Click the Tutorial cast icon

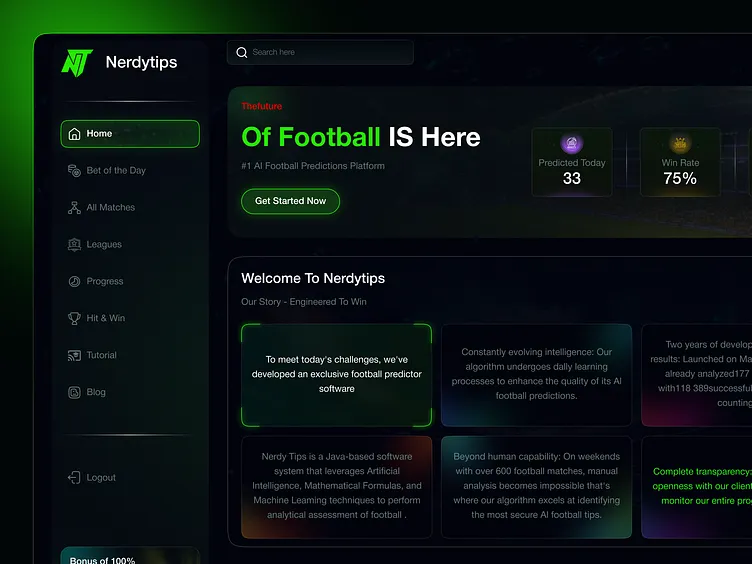click(x=74, y=355)
